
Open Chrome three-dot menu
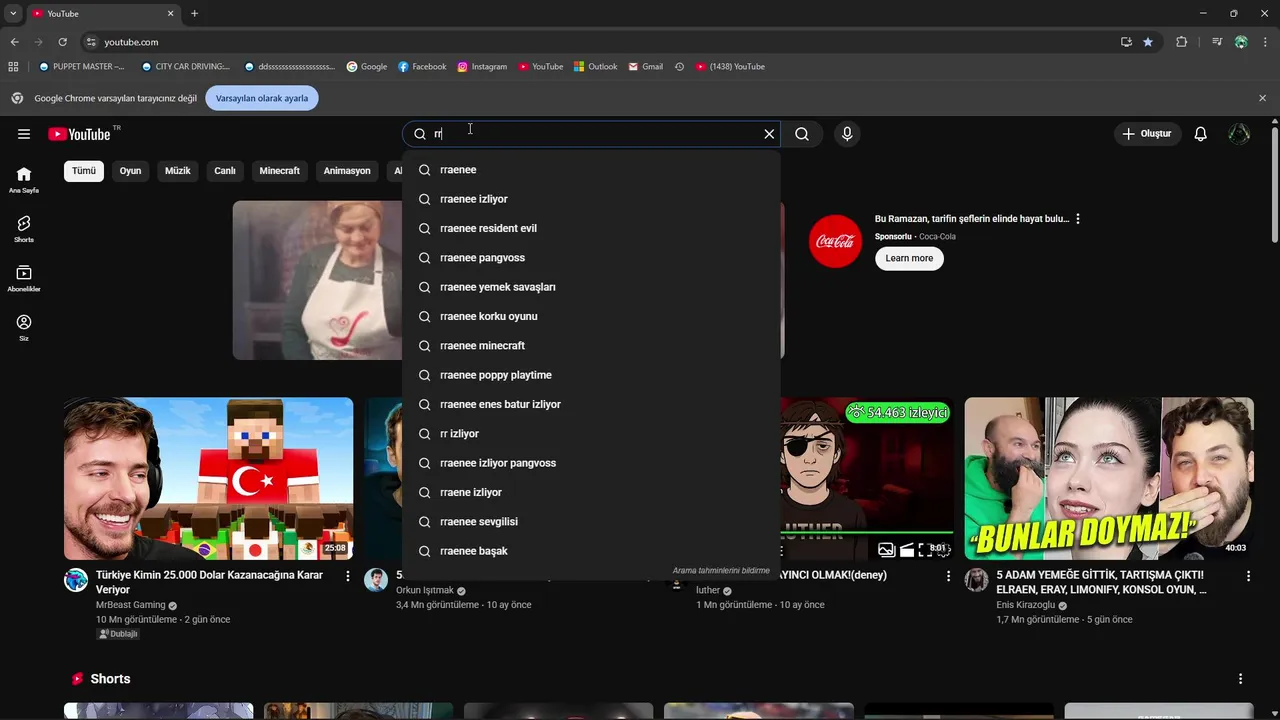pyautogui.click(x=1266, y=42)
